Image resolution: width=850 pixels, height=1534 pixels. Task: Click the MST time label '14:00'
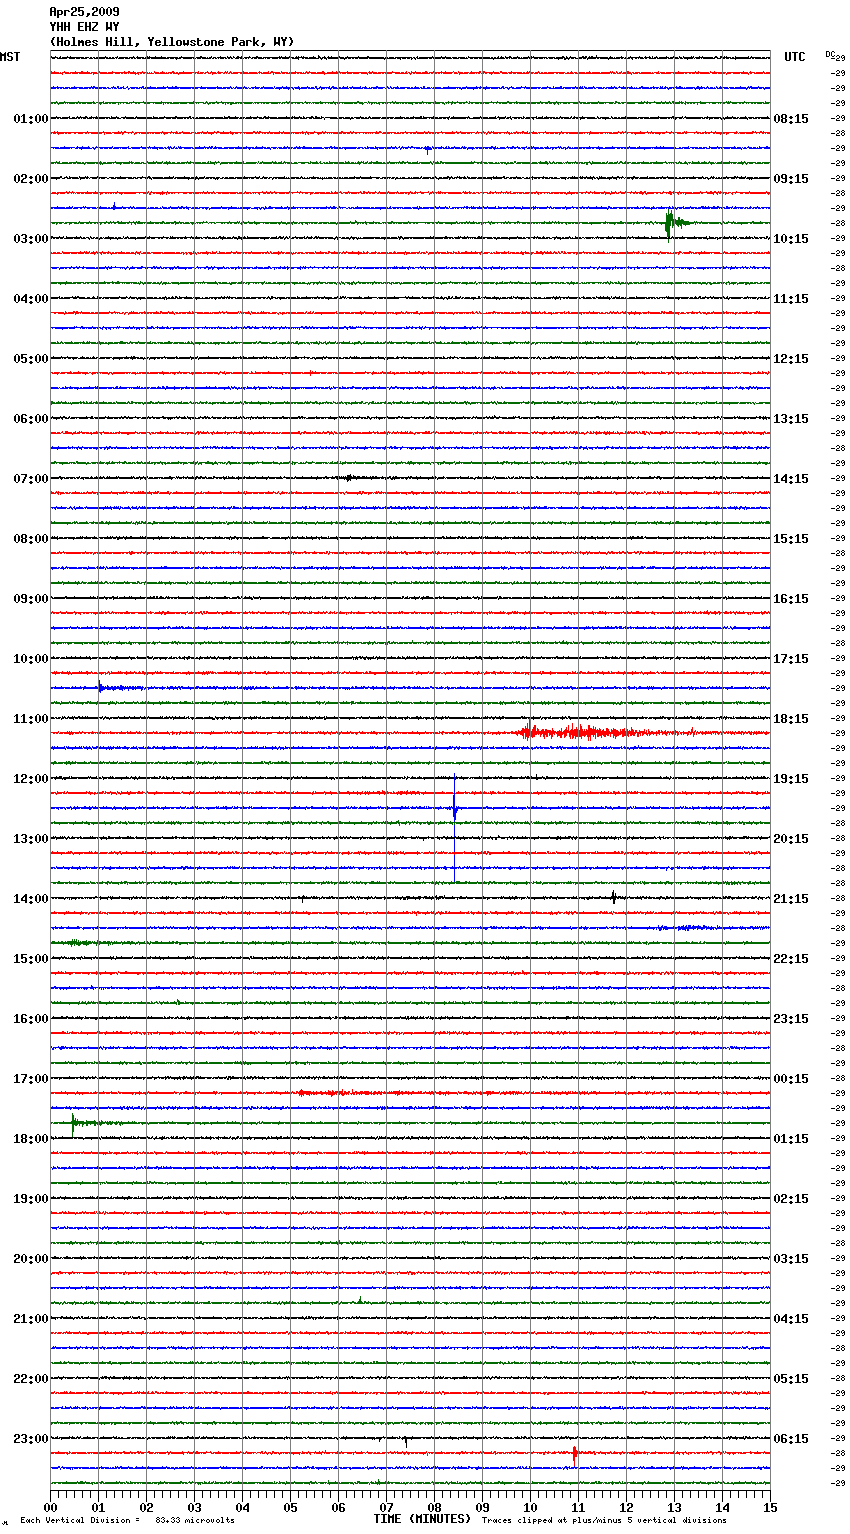coord(31,899)
